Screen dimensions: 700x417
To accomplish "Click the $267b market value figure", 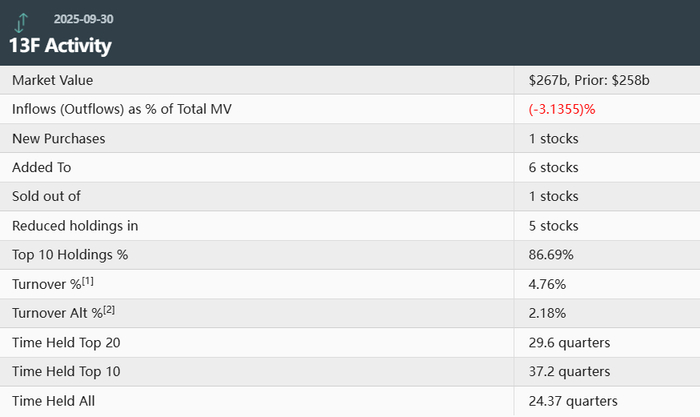I will 546,80.
